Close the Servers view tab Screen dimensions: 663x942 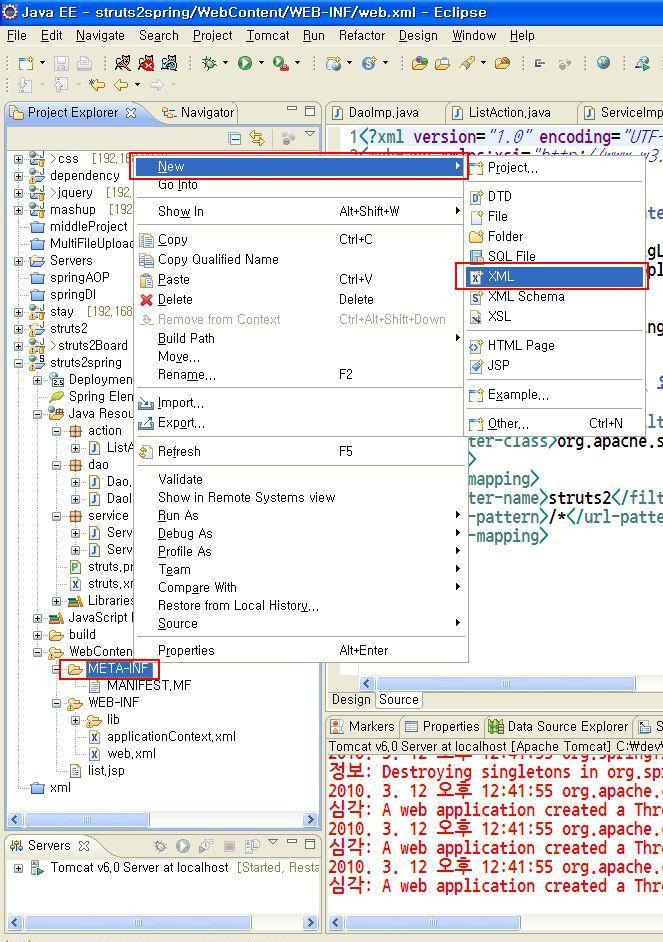pos(84,845)
